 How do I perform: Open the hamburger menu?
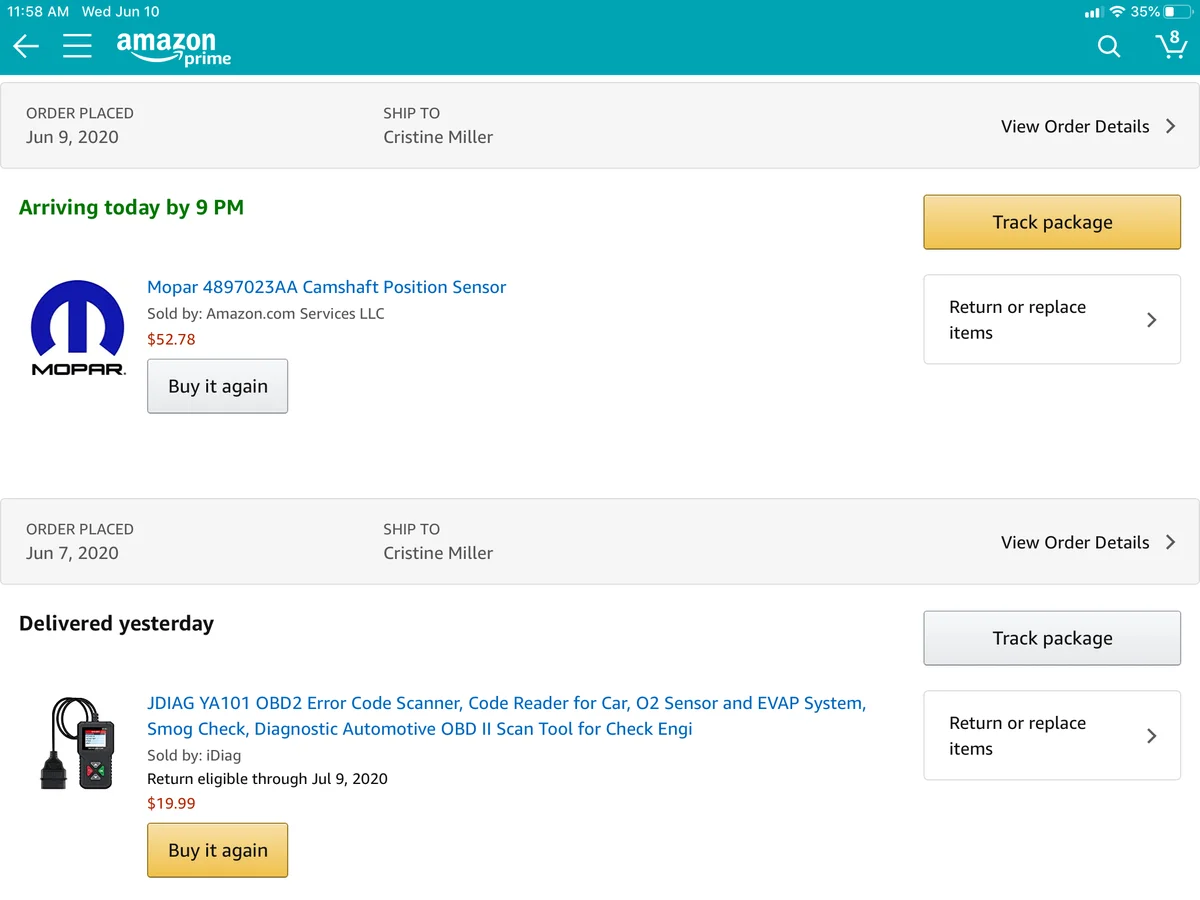pyautogui.click(x=77, y=46)
